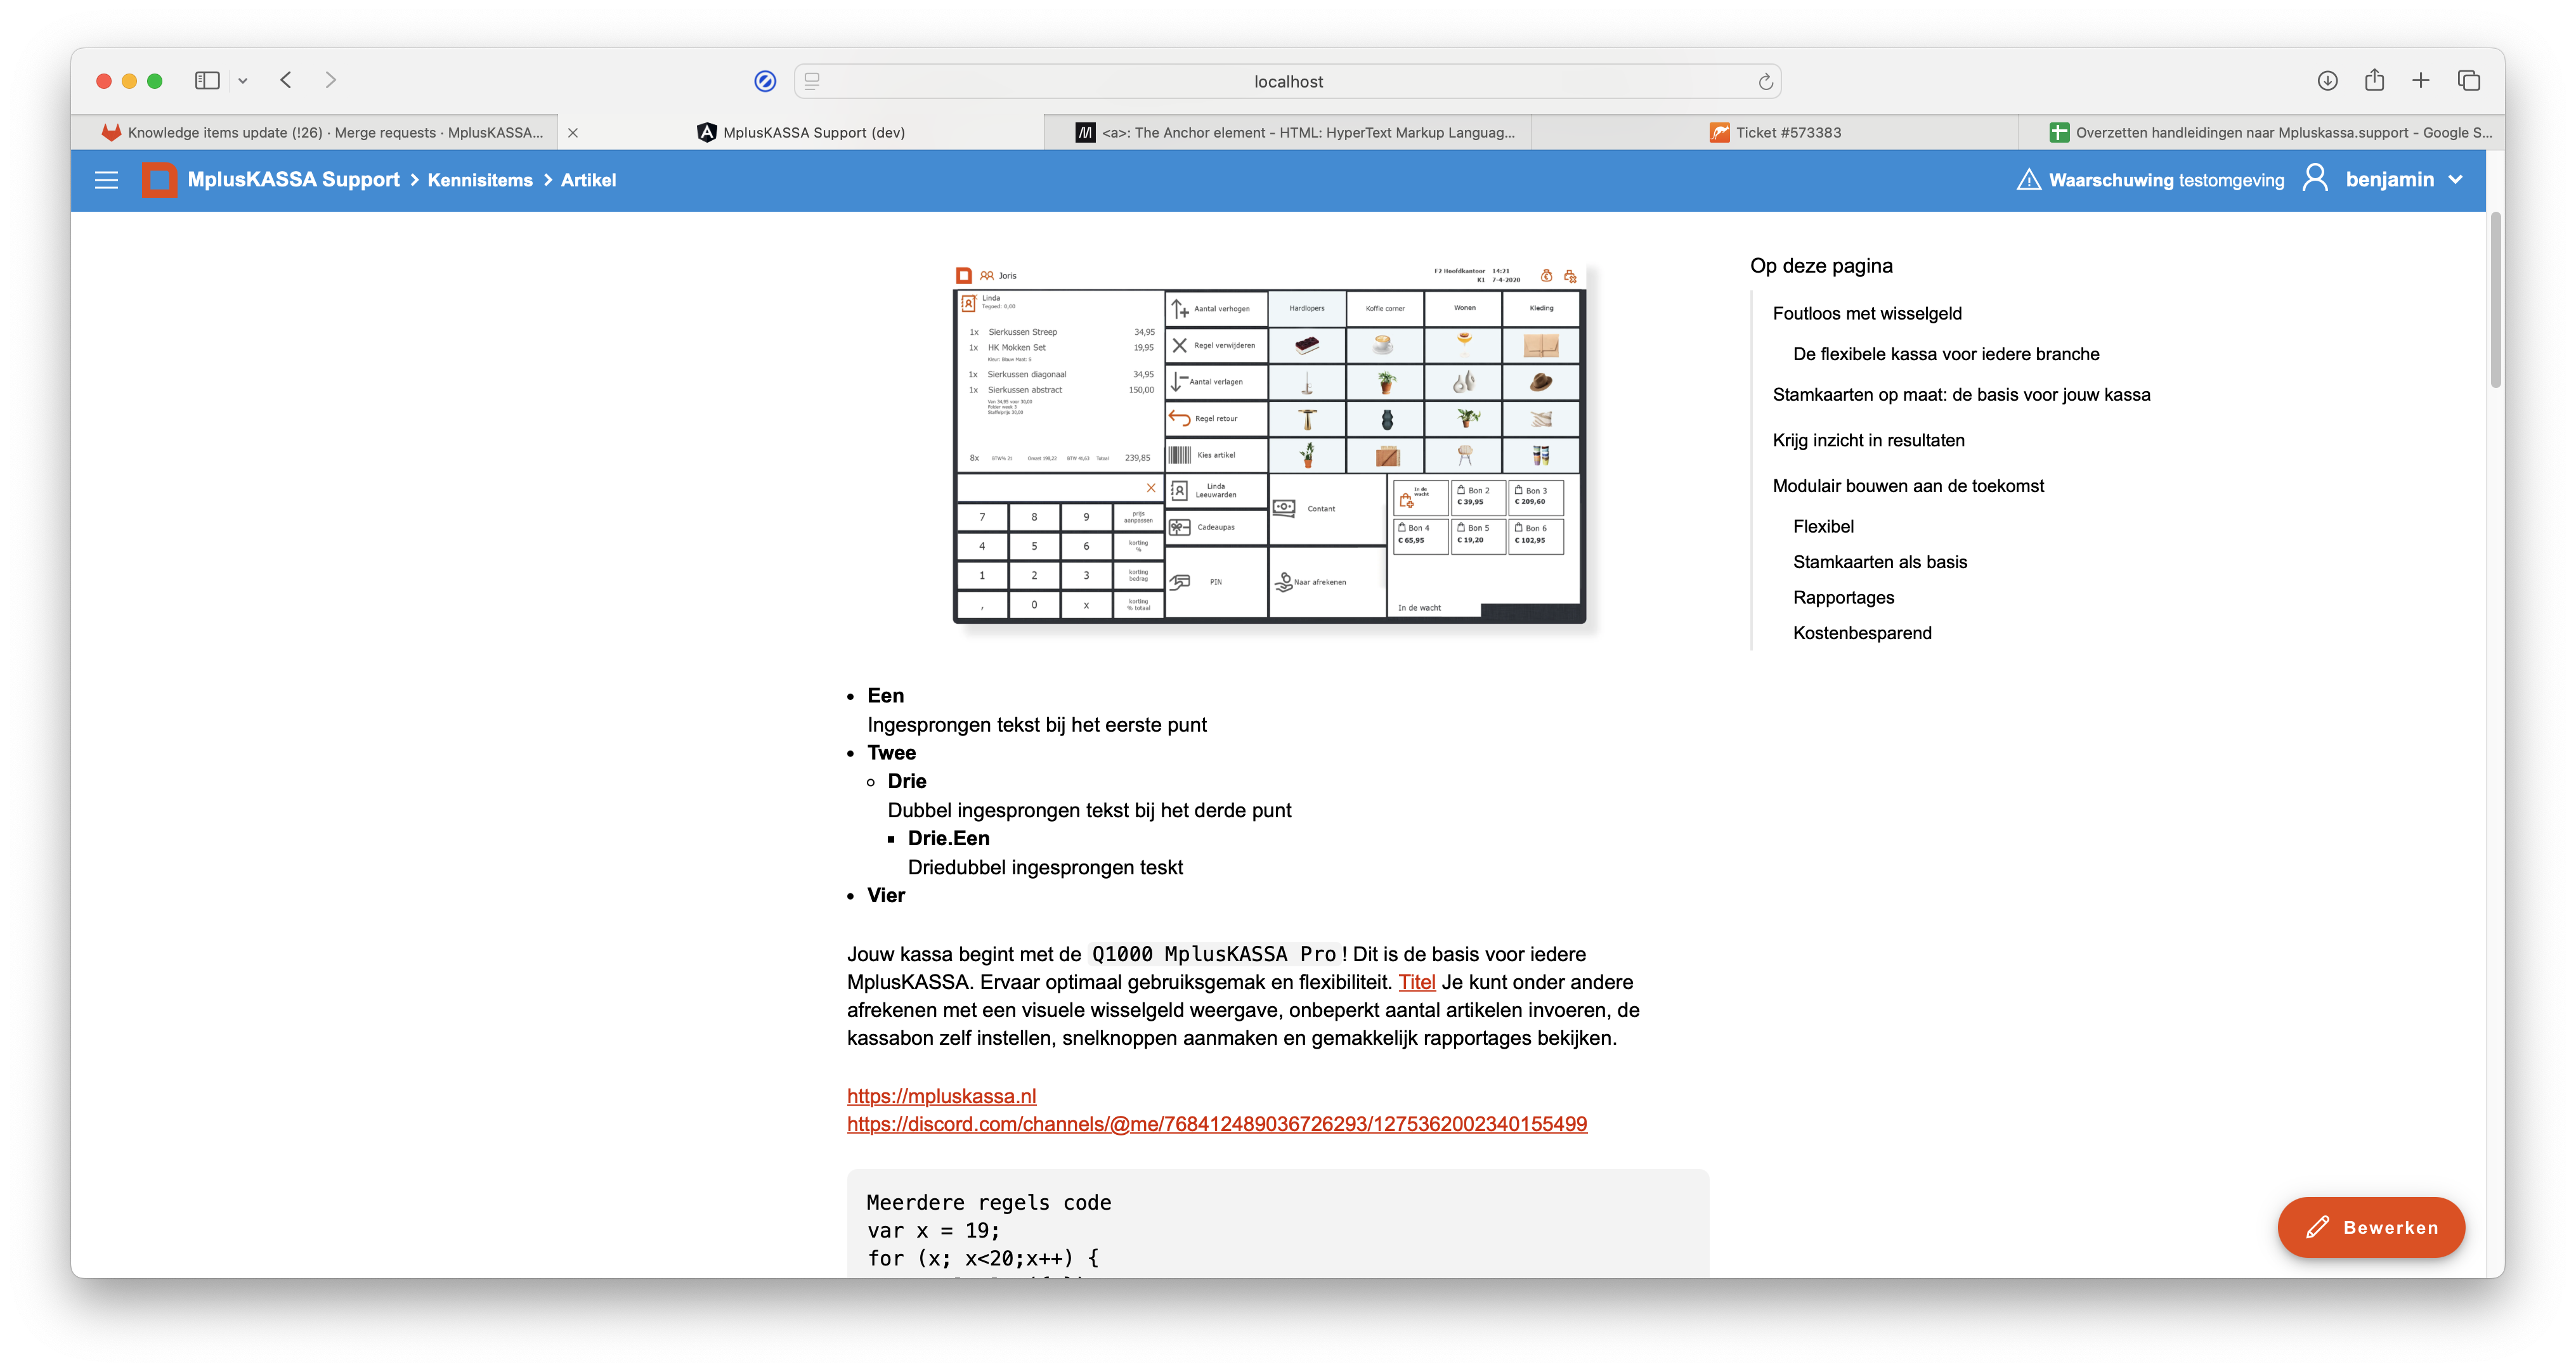Click the Twee bullet item

pos(891,752)
